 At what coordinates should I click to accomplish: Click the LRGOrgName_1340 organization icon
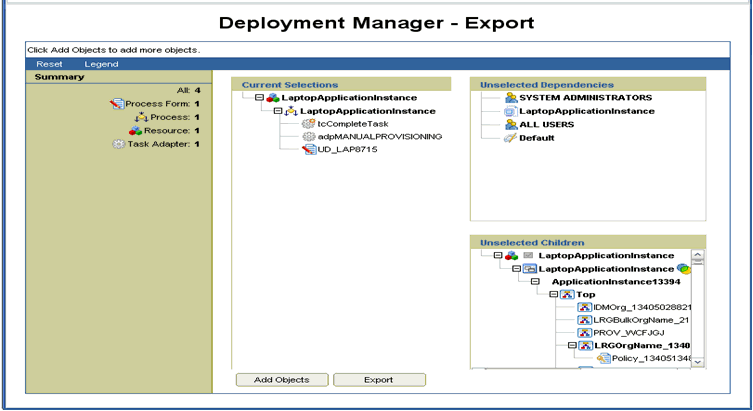(x=585, y=345)
